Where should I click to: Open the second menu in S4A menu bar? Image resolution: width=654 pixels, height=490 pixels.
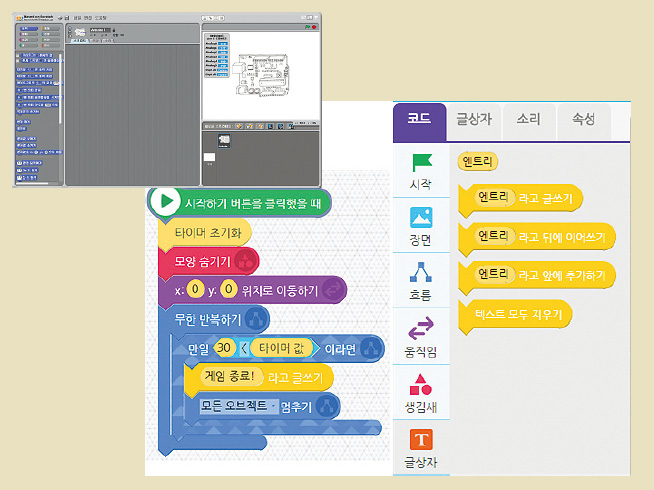coord(88,18)
